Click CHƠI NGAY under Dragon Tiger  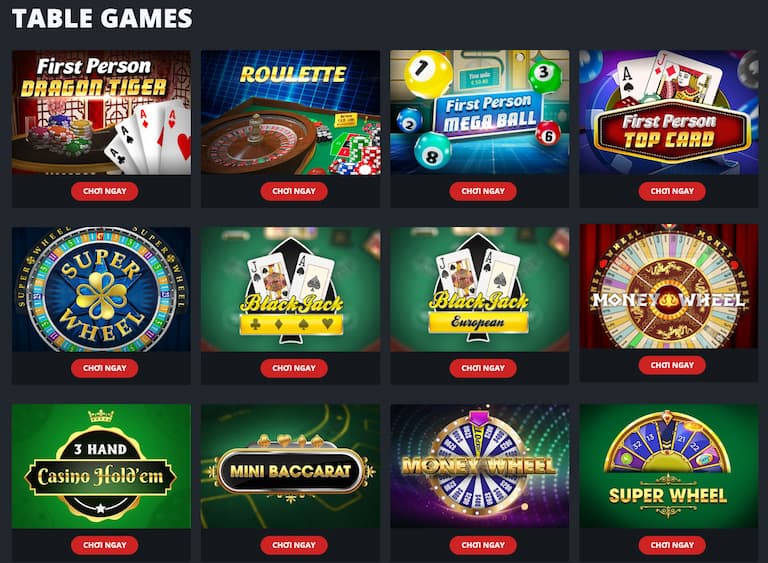pyautogui.click(x=104, y=191)
